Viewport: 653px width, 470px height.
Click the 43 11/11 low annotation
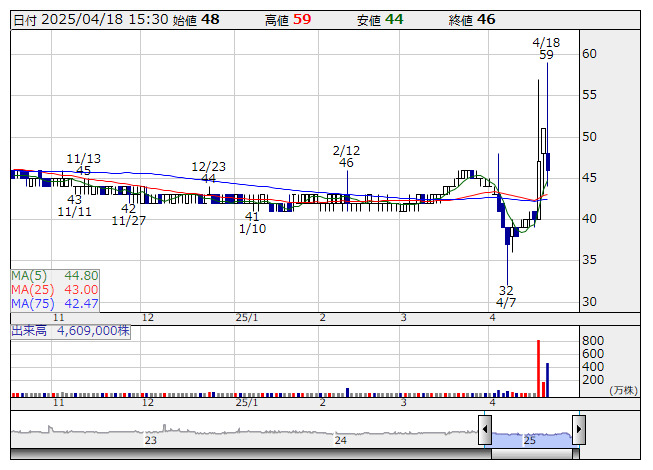(75, 206)
